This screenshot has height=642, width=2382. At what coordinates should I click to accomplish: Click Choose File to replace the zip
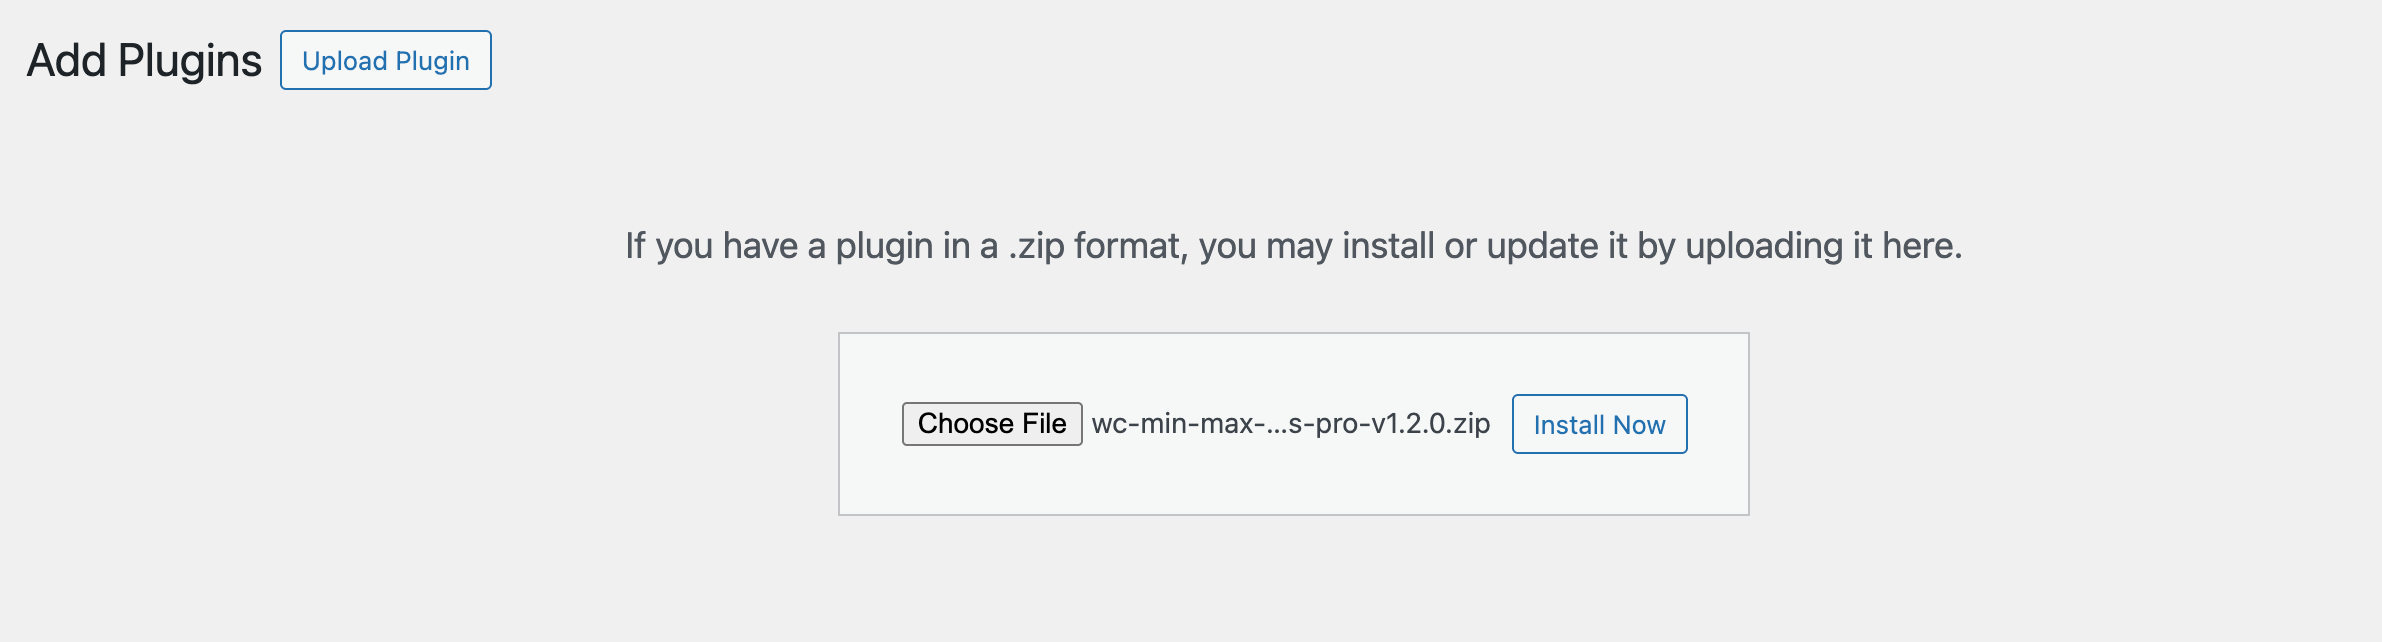pos(991,424)
